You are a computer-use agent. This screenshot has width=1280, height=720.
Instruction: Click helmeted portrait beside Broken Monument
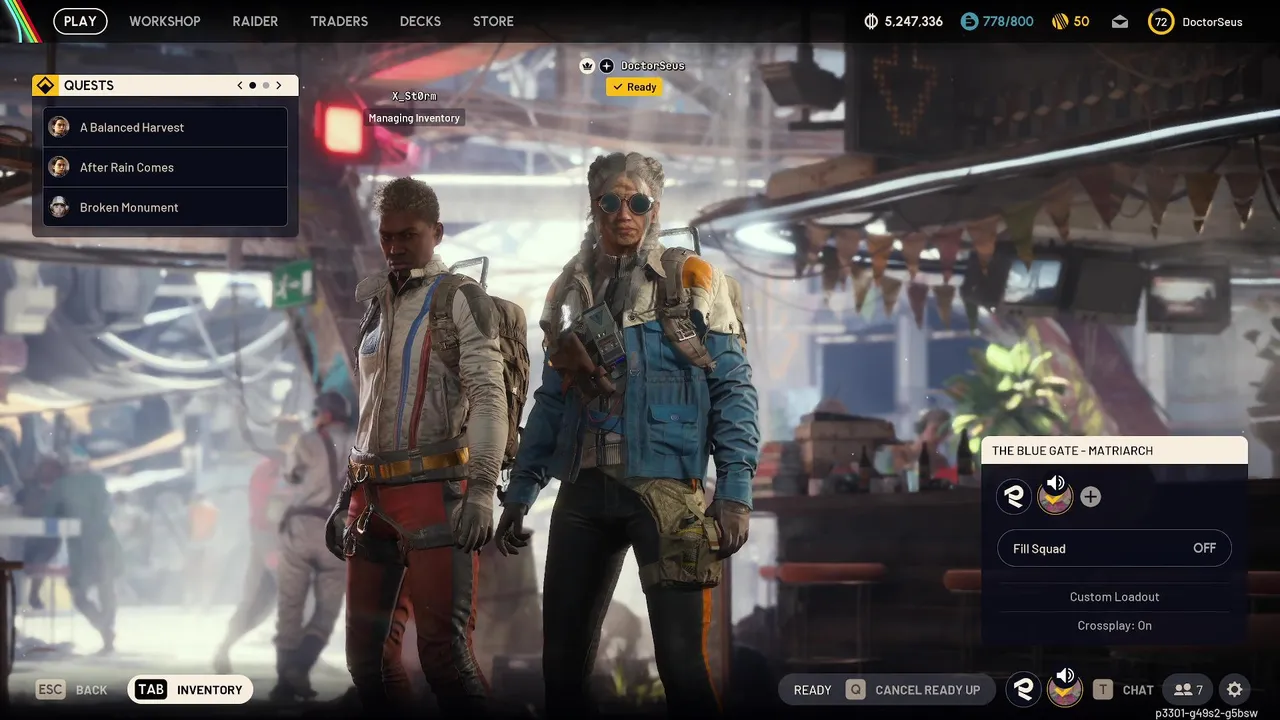59,207
